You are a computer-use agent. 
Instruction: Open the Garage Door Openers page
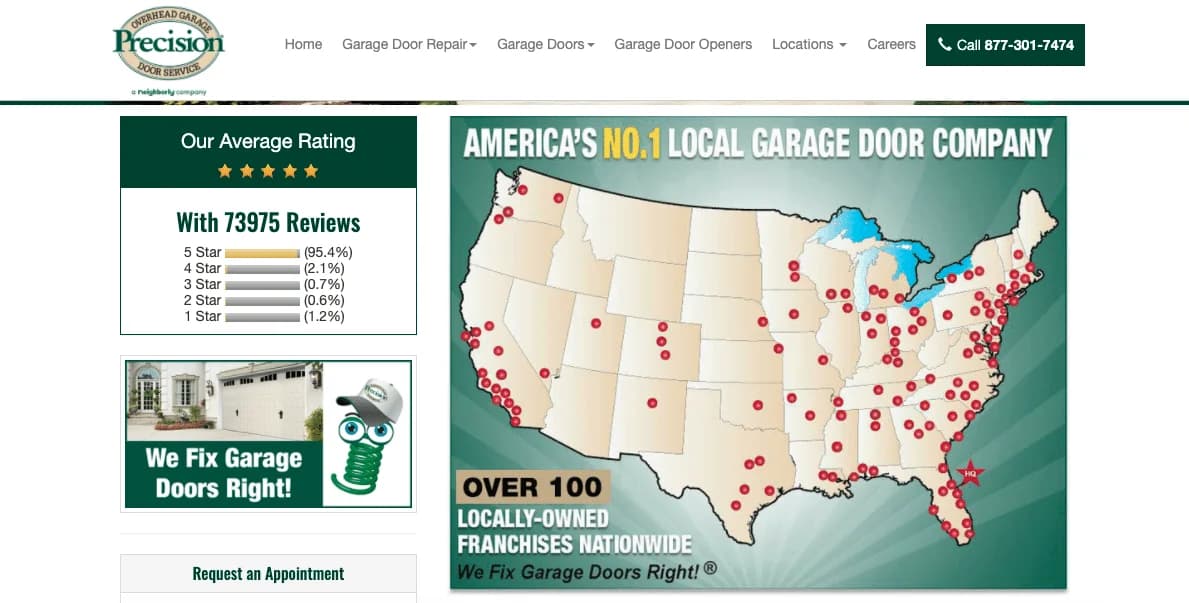(x=683, y=45)
